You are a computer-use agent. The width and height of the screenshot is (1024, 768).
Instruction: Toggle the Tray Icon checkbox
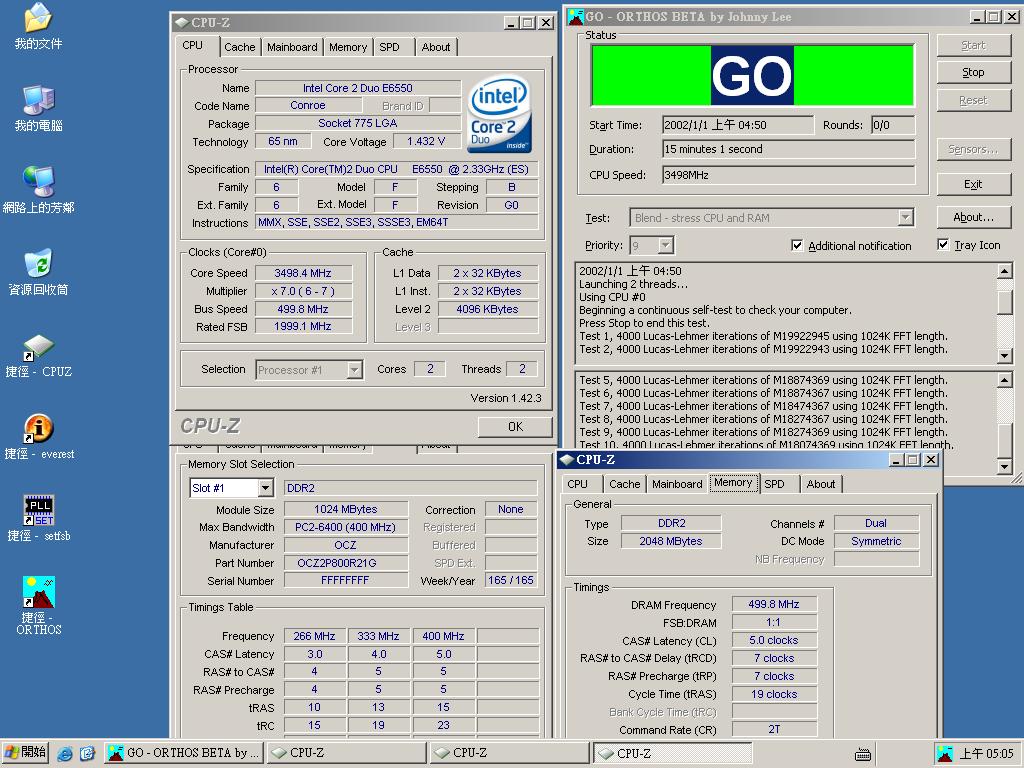click(943, 245)
